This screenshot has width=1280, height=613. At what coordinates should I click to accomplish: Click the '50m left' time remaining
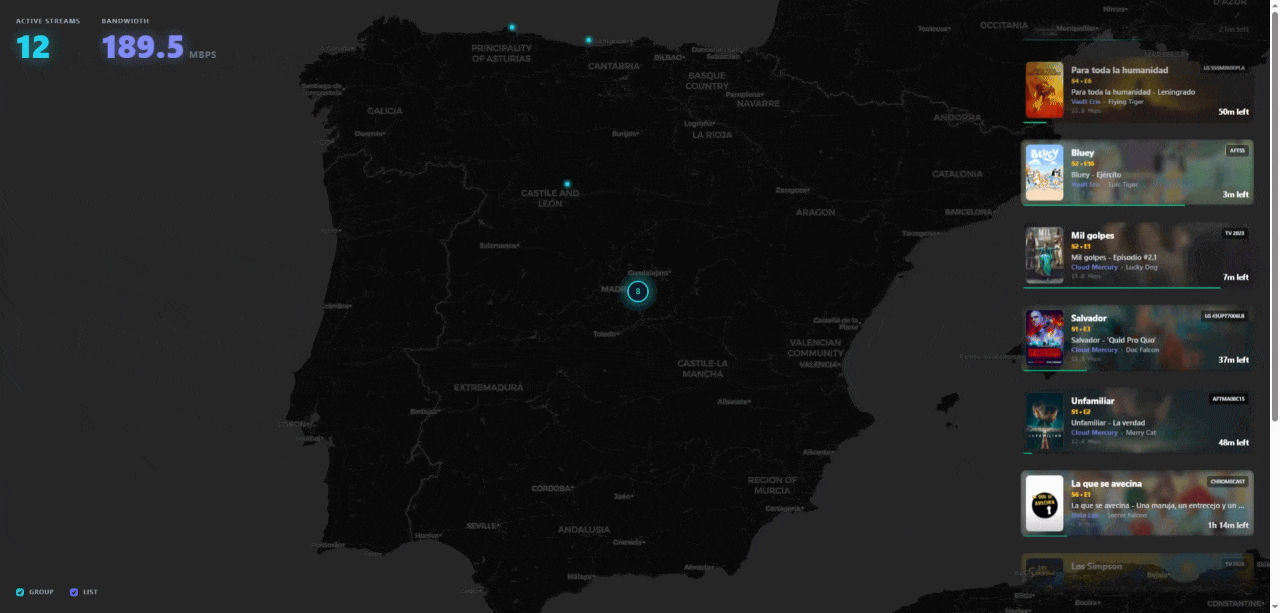(1233, 112)
